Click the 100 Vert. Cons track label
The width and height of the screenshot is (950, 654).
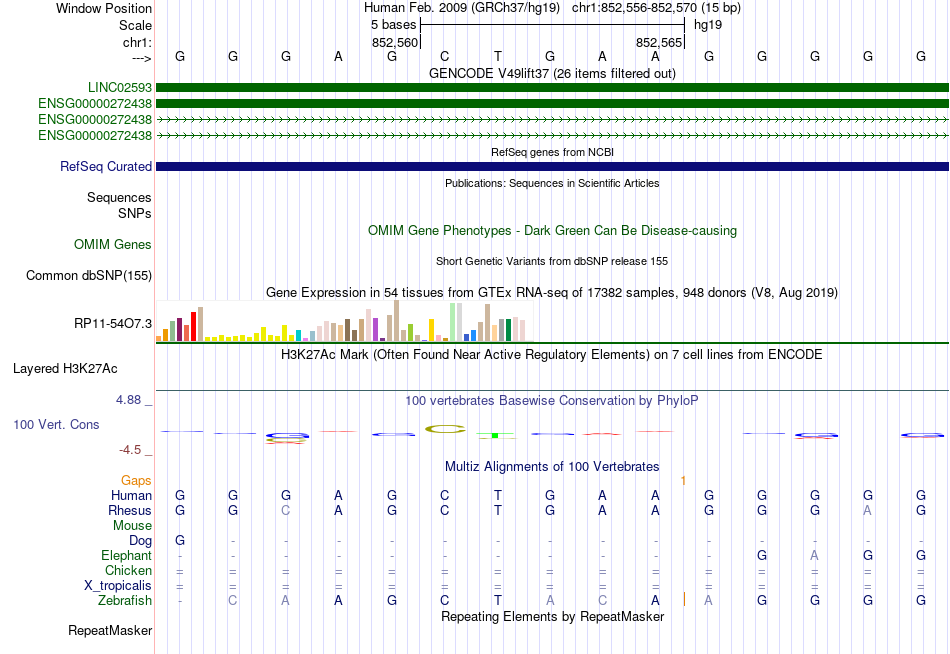tap(56, 424)
